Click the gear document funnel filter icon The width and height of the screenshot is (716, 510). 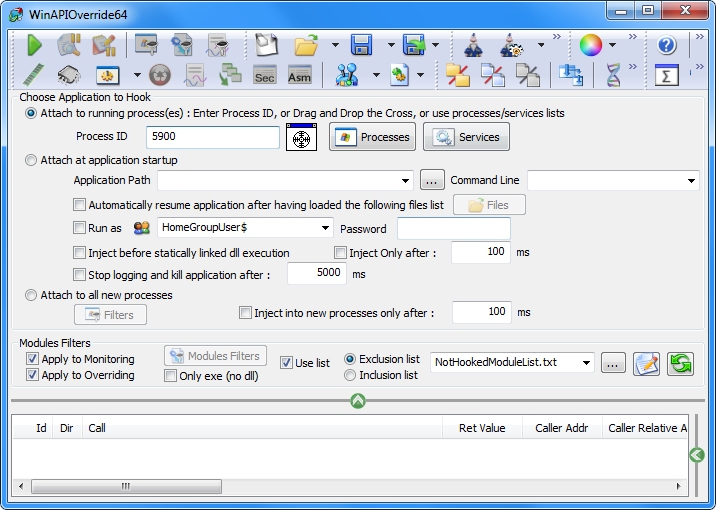(x=182, y=45)
